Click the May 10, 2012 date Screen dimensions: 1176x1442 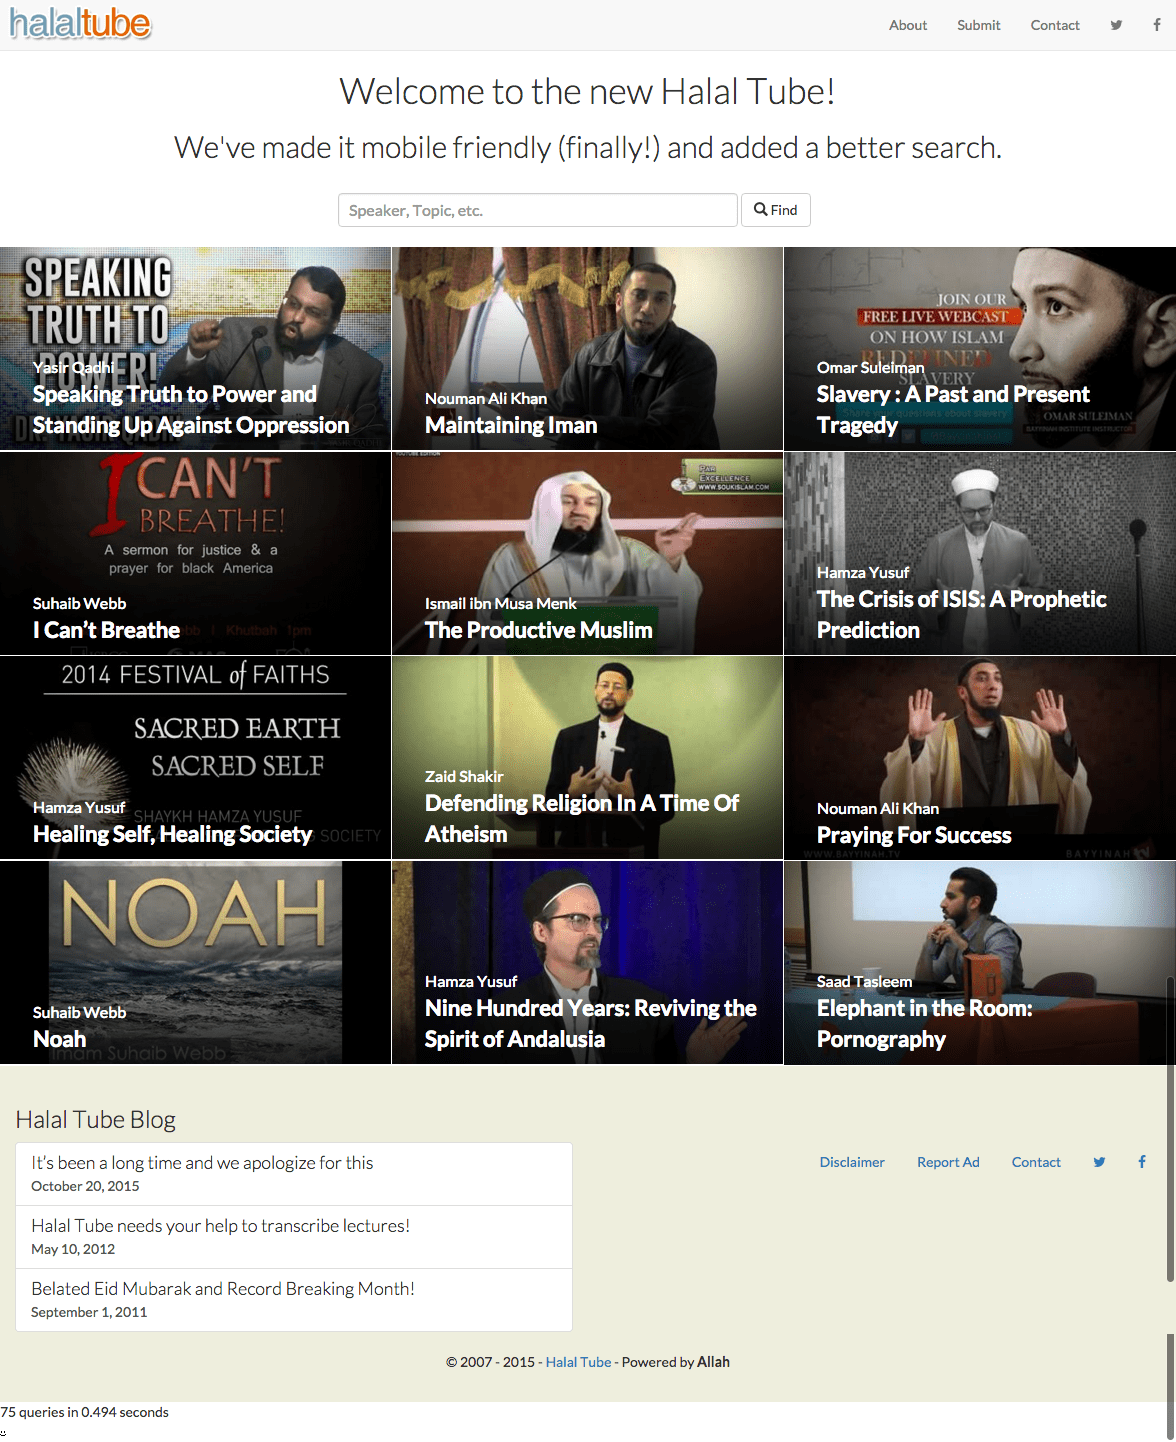click(73, 1249)
